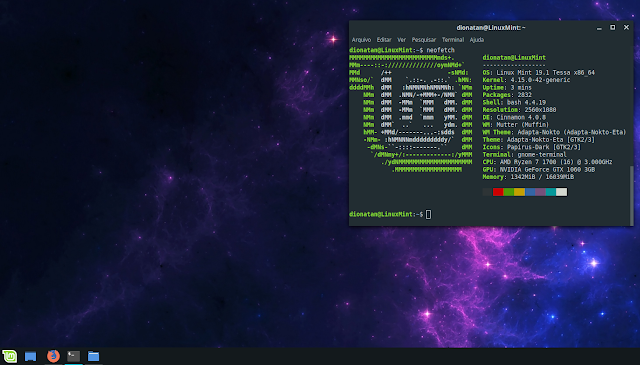Click the WM Theme: Adapta-Nokto line
640x365 pixels.
click(x=554, y=132)
